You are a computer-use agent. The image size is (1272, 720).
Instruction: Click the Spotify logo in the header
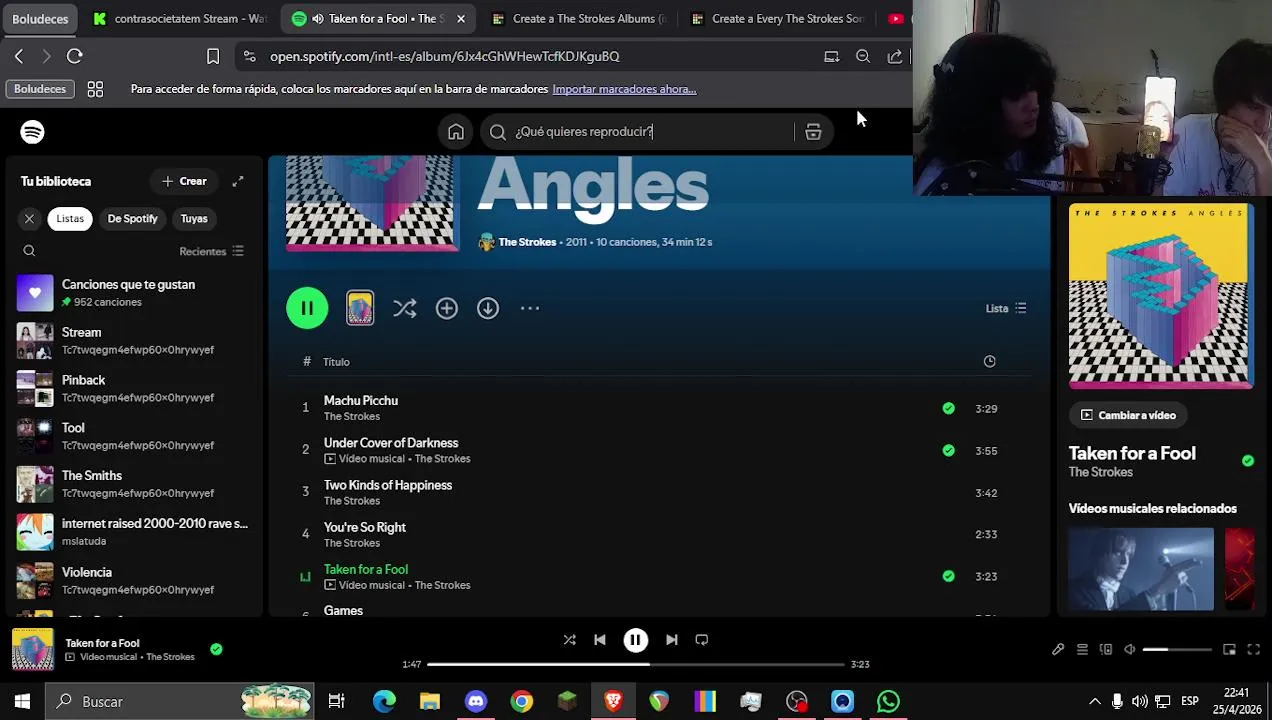(32, 132)
